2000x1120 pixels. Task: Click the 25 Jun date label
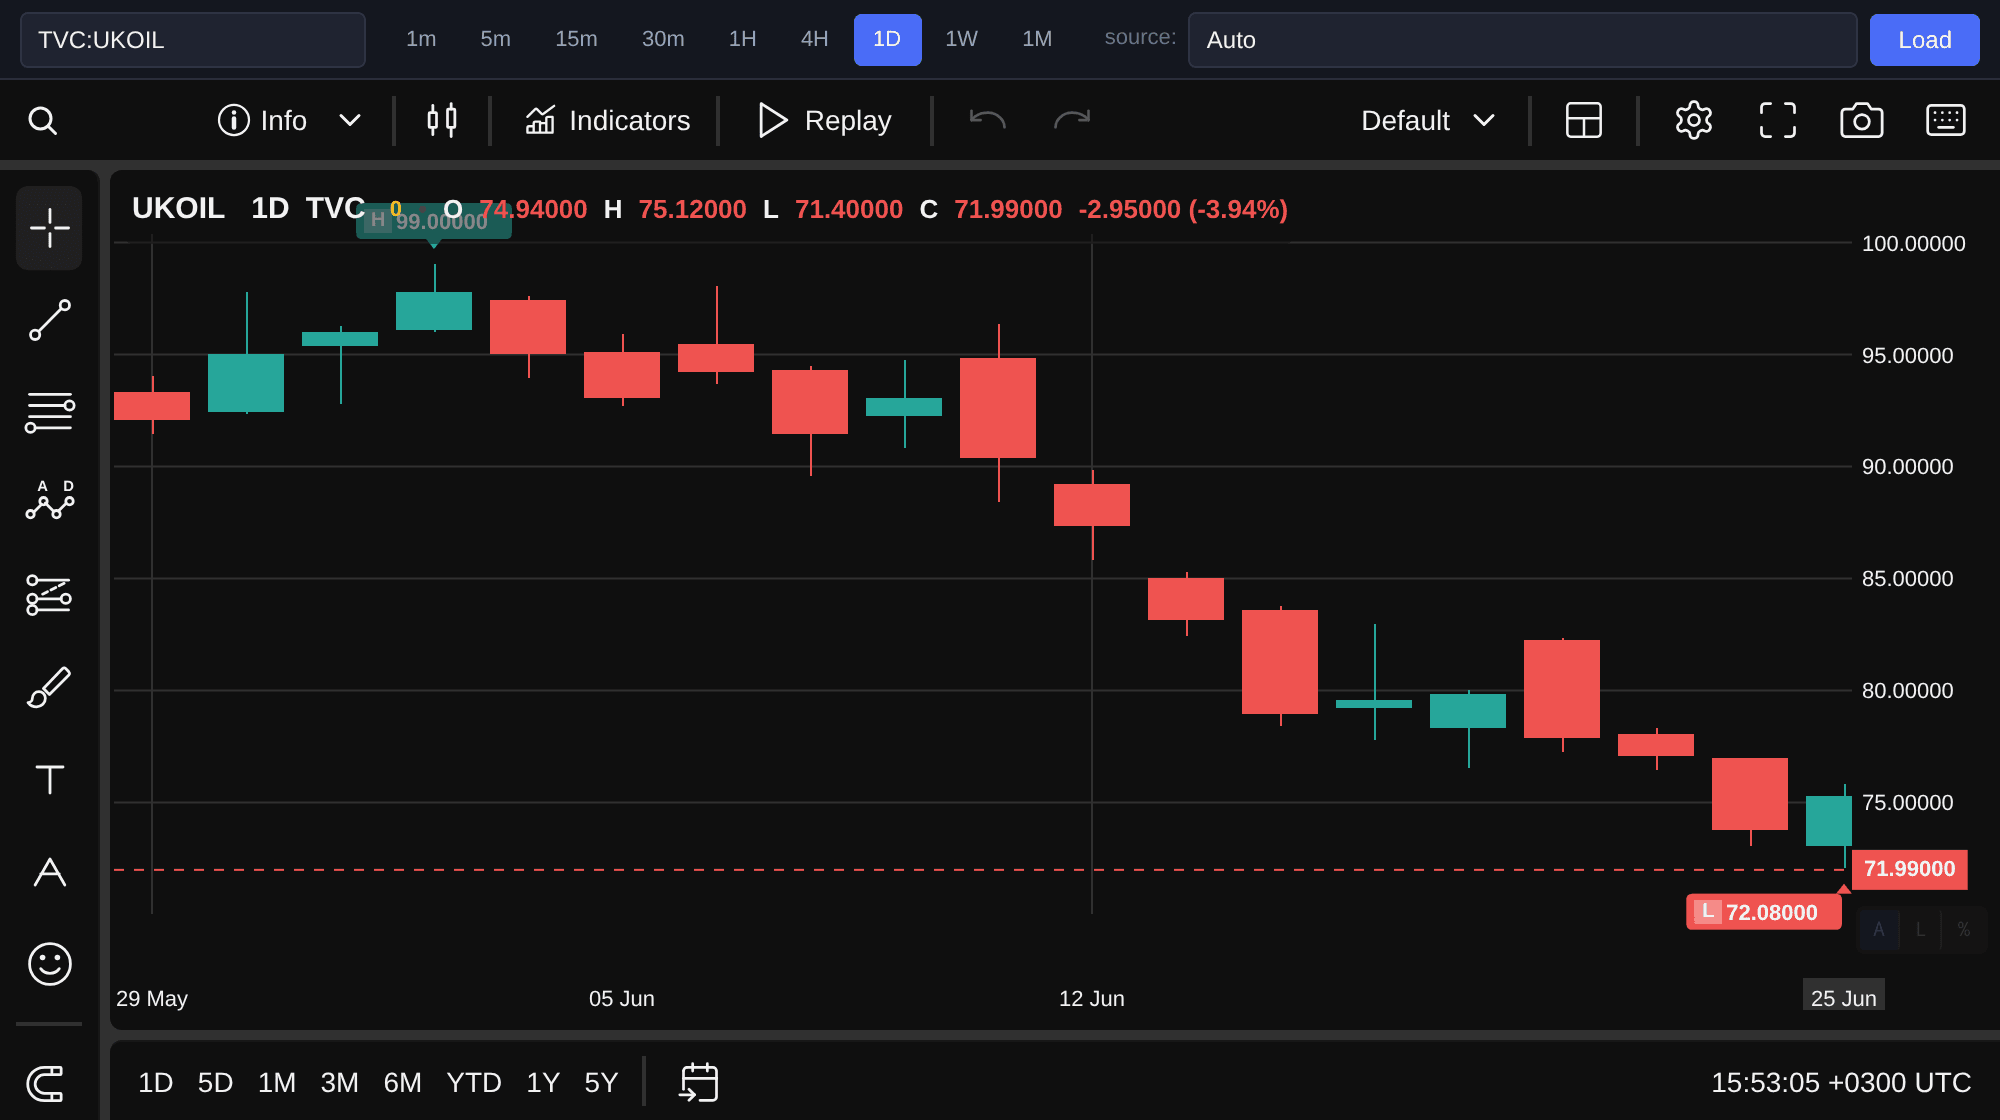pyautogui.click(x=1843, y=998)
